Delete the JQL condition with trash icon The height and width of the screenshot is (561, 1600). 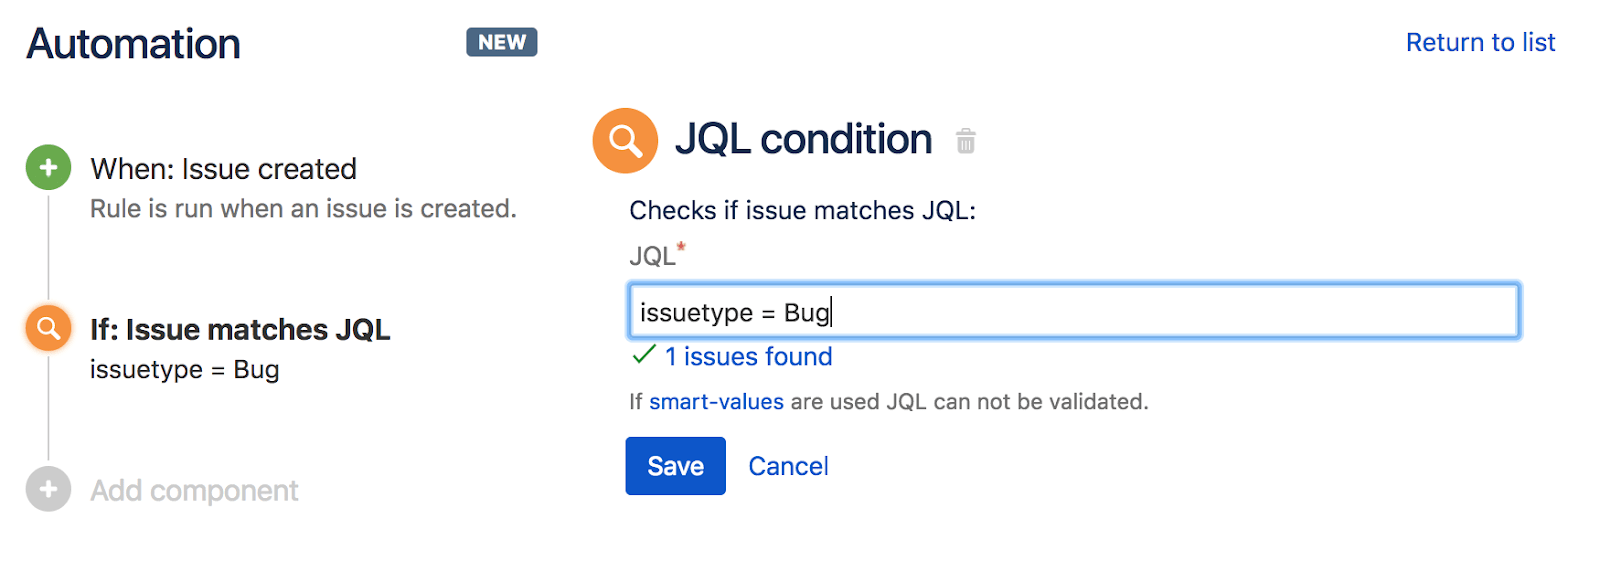(x=965, y=141)
